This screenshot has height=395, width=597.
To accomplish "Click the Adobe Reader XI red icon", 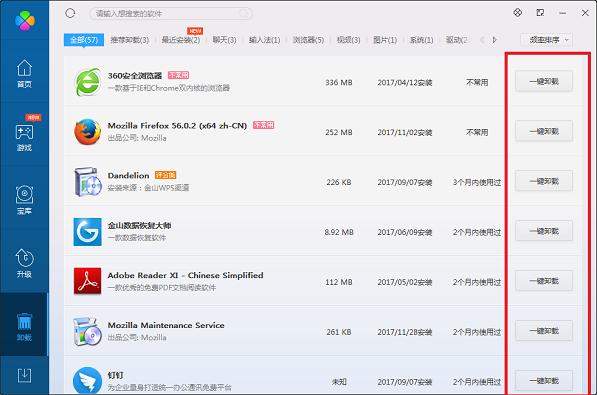I will click(88, 281).
